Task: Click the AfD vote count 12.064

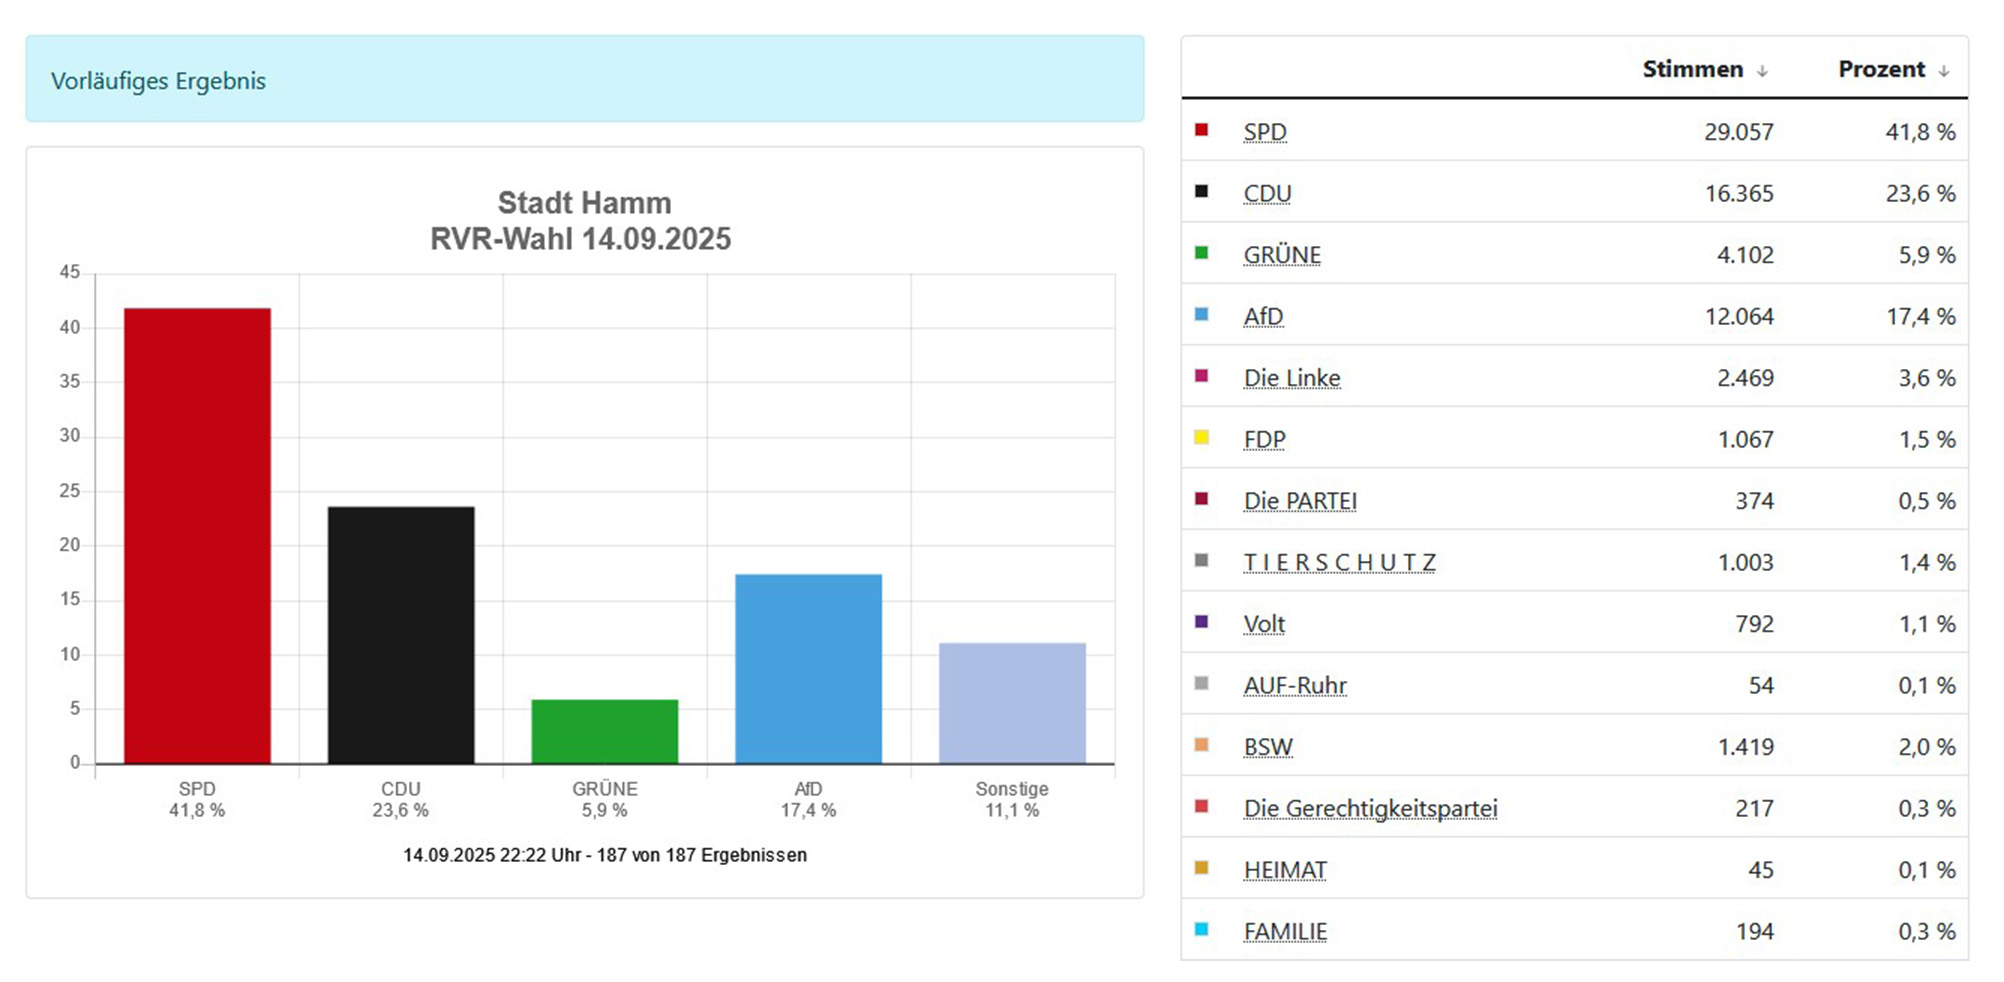Action: coord(1739,316)
